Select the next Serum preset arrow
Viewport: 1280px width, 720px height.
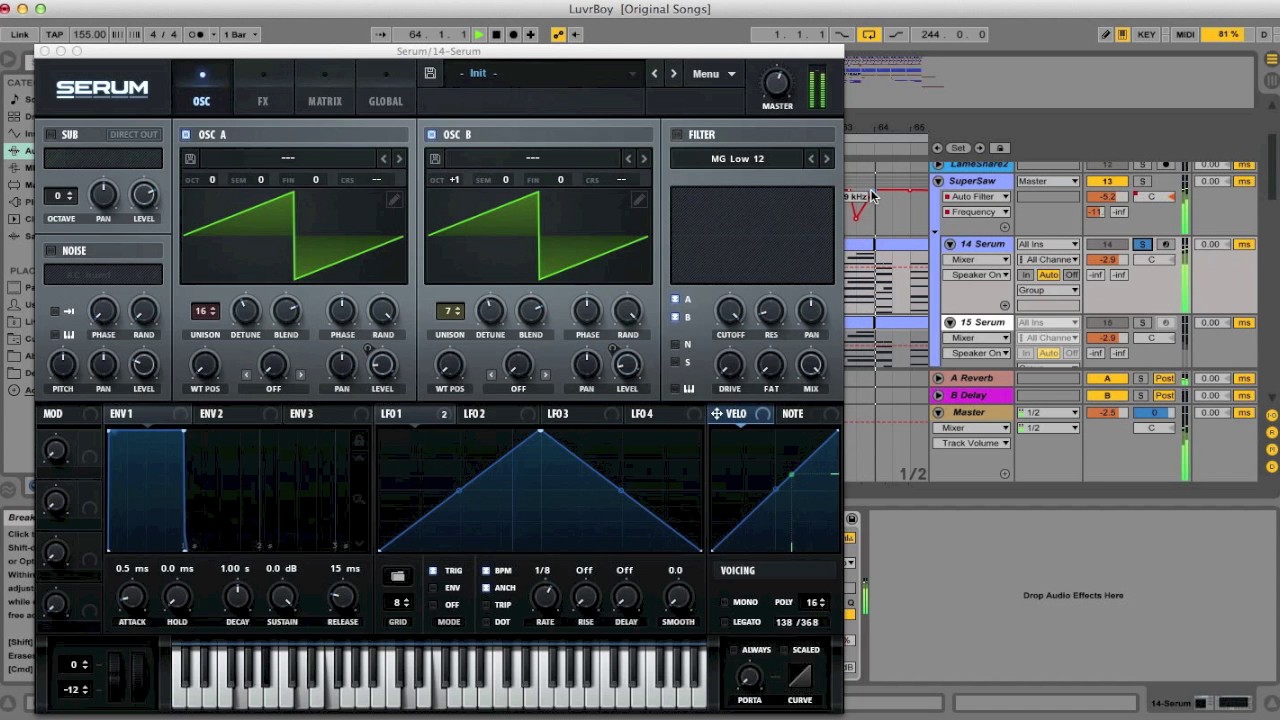click(673, 73)
